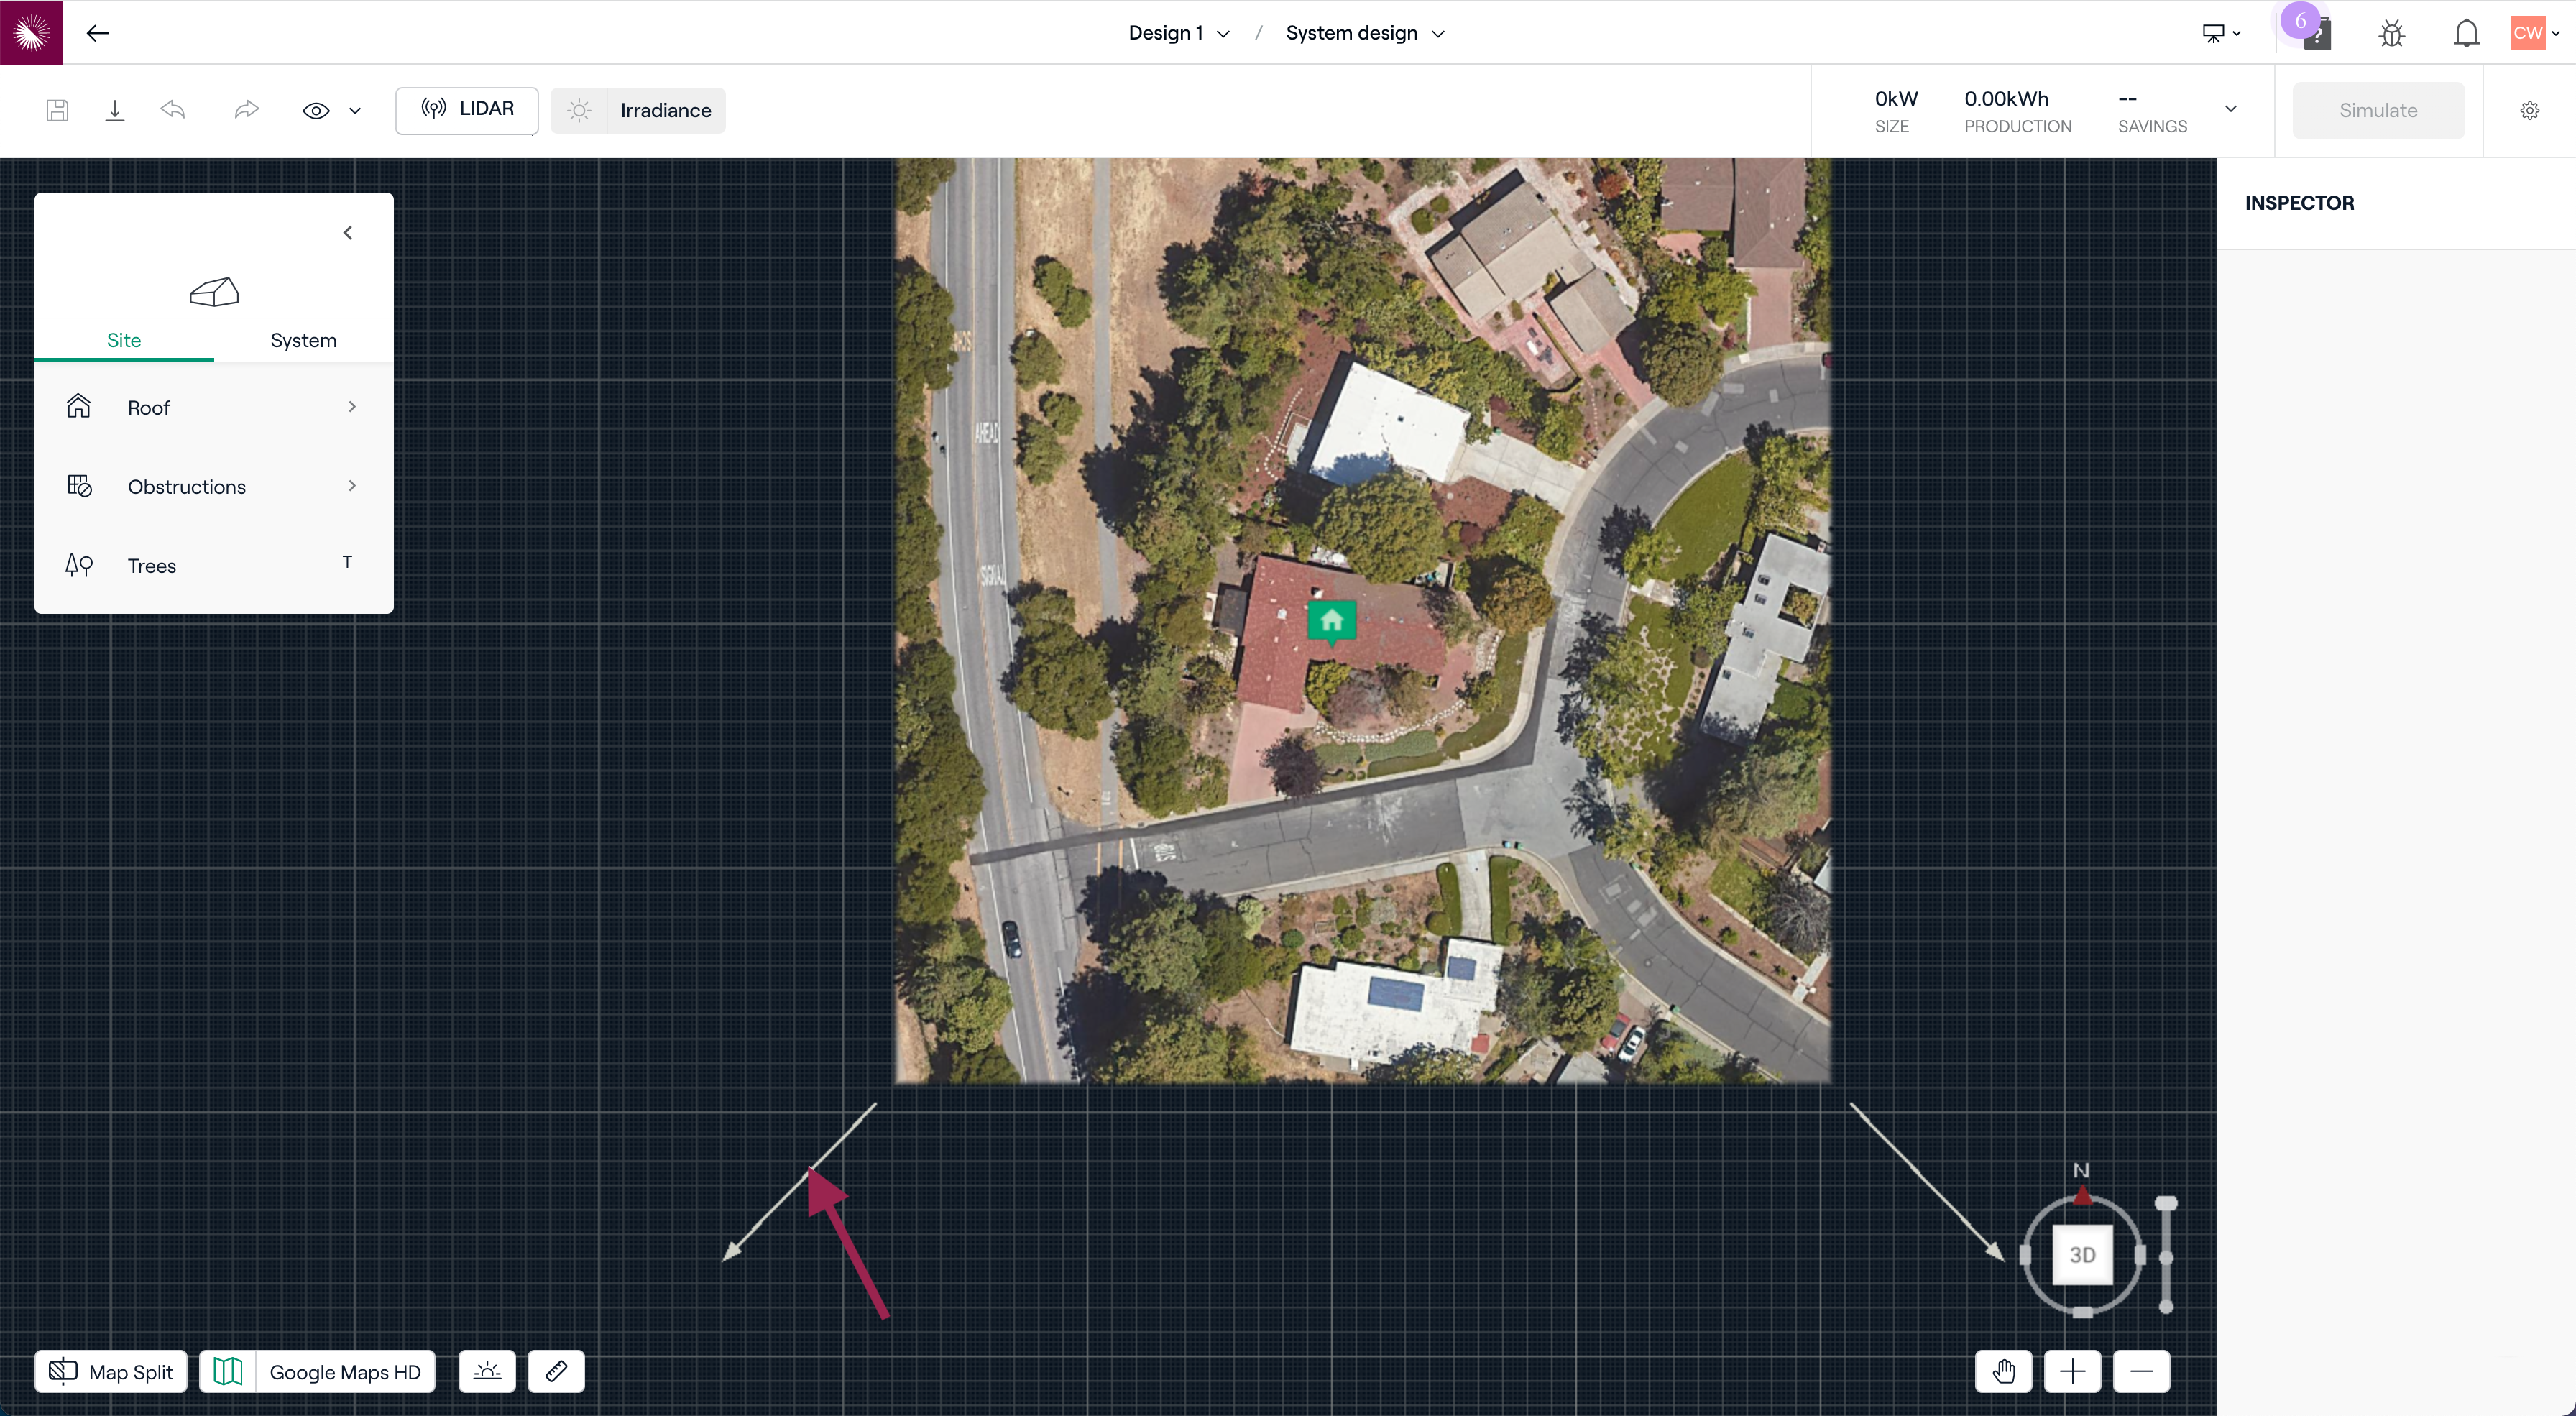Click the undo arrow icon
Screen dimensions: 2576x1416
(x=173, y=110)
